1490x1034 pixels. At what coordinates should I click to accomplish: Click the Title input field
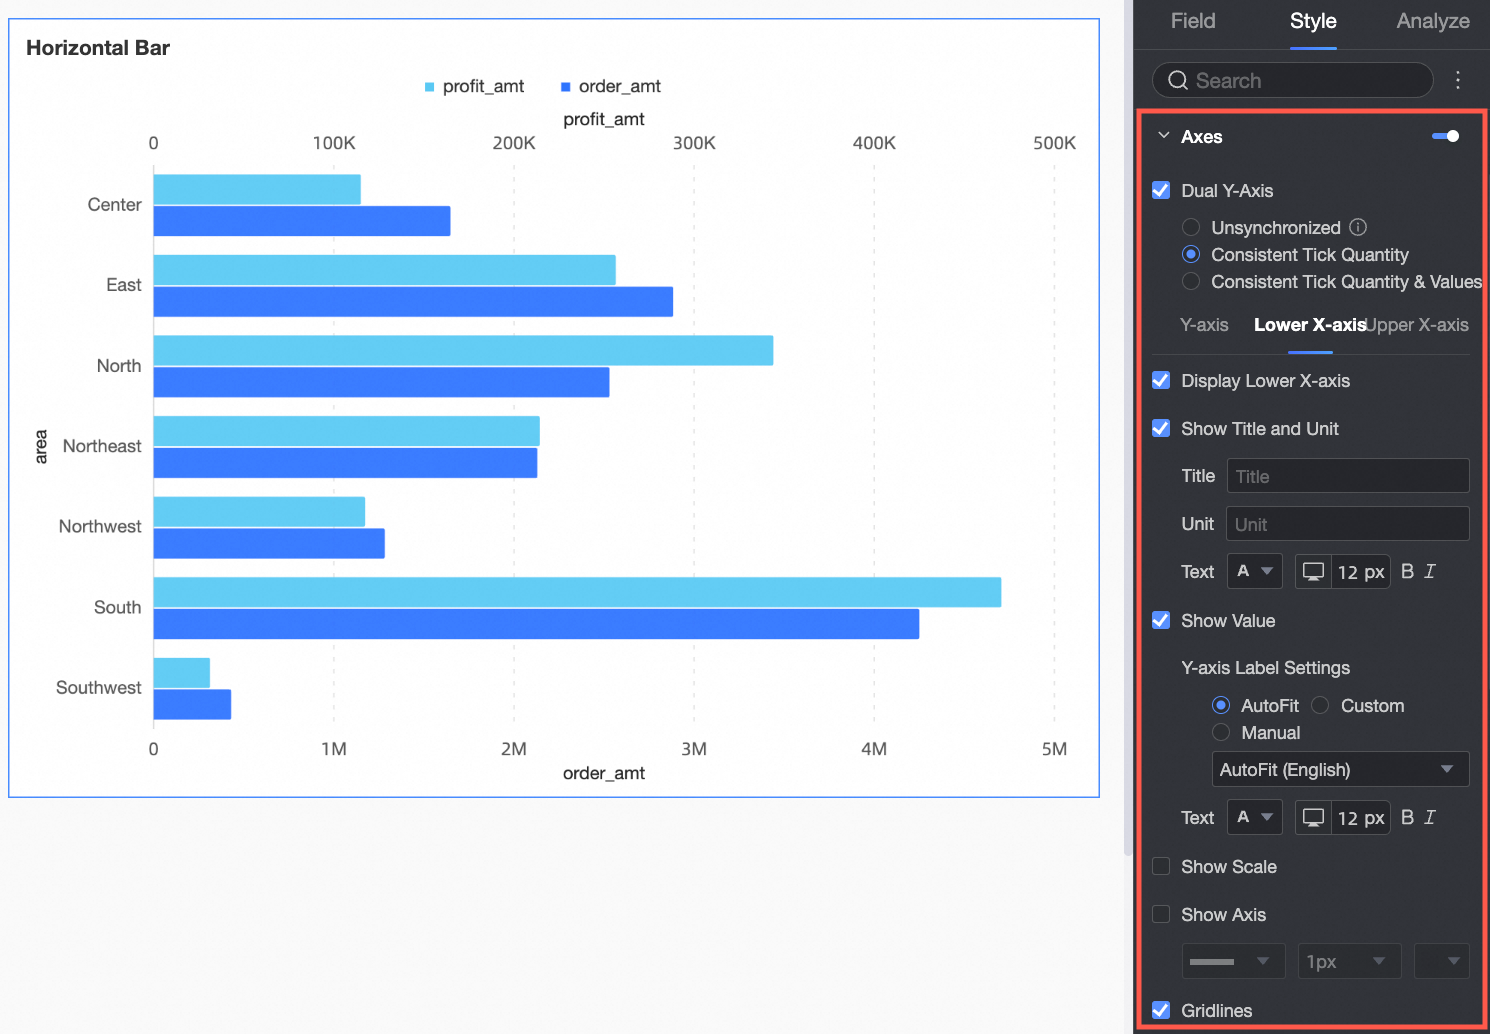(1348, 476)
